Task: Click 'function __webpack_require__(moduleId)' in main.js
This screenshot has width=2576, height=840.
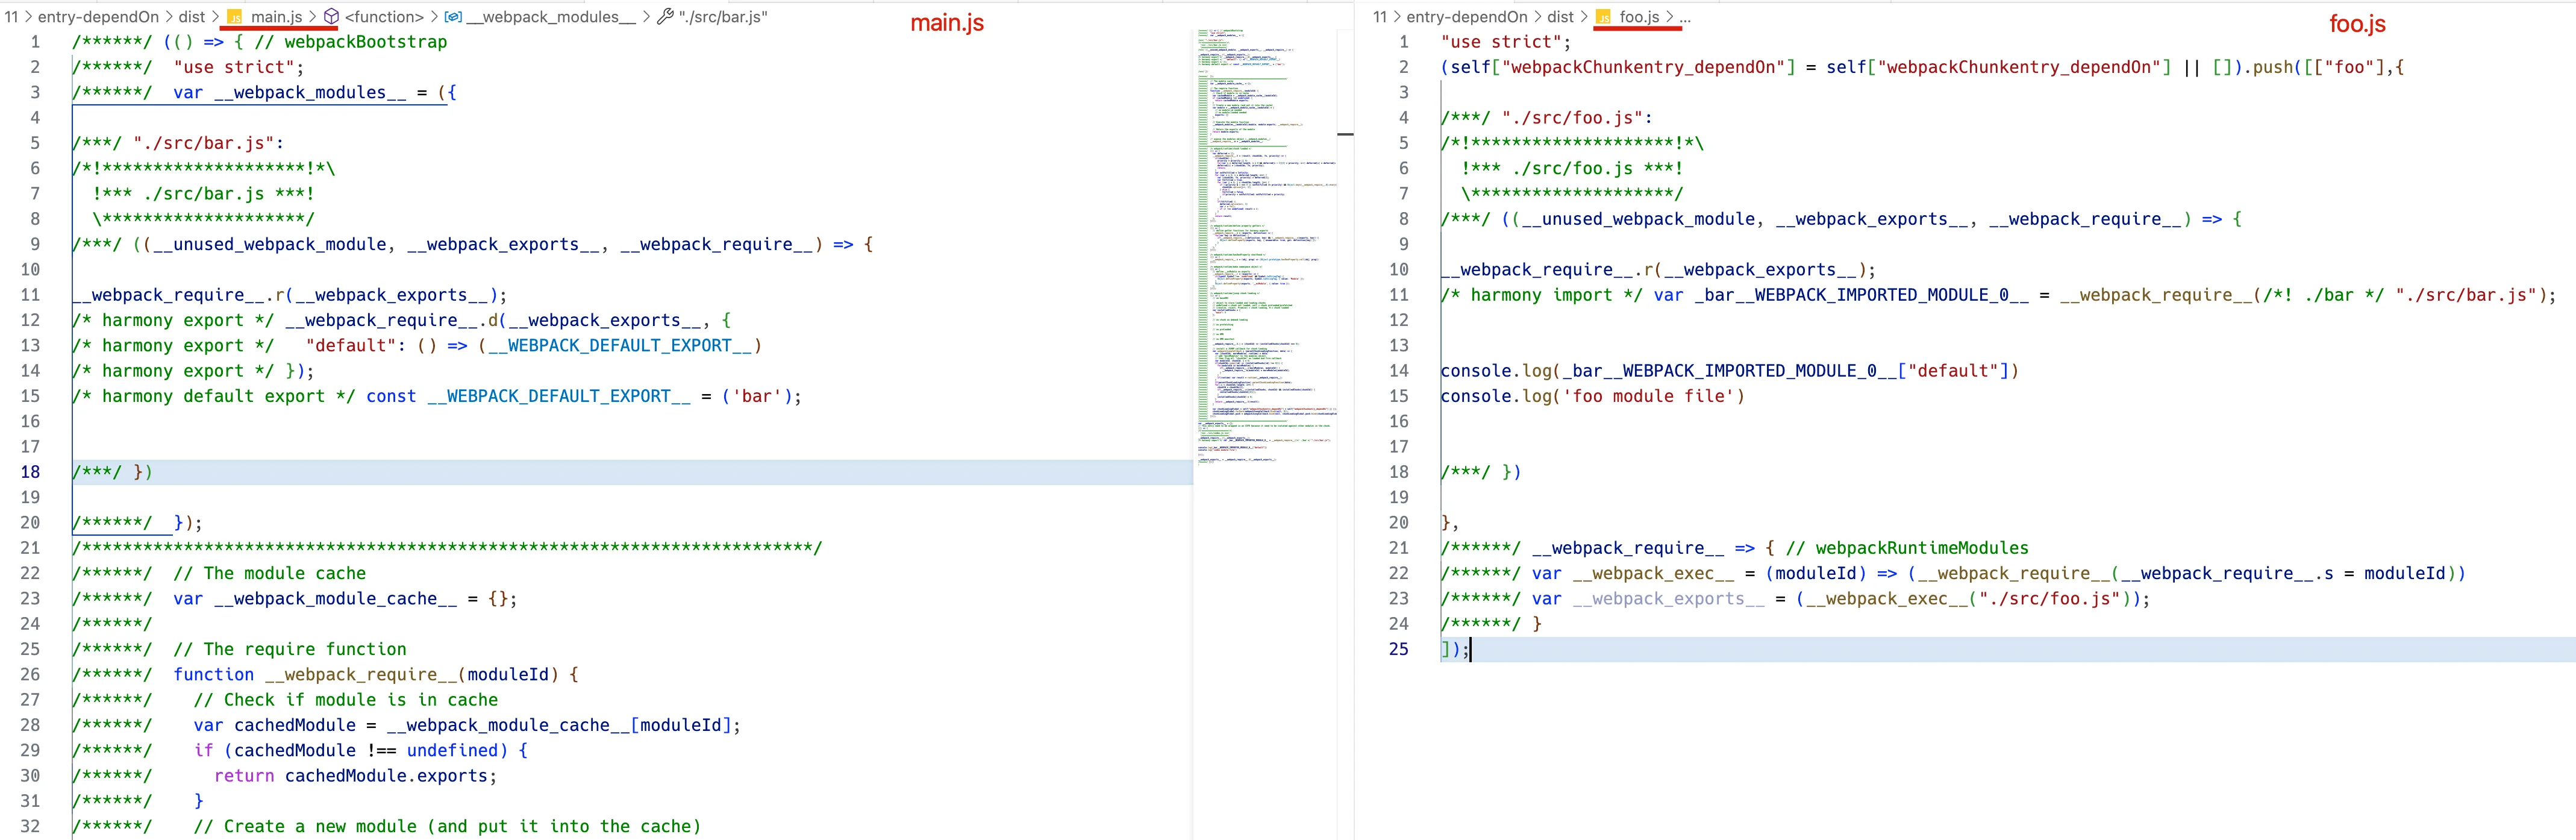Action: point(366,674)
